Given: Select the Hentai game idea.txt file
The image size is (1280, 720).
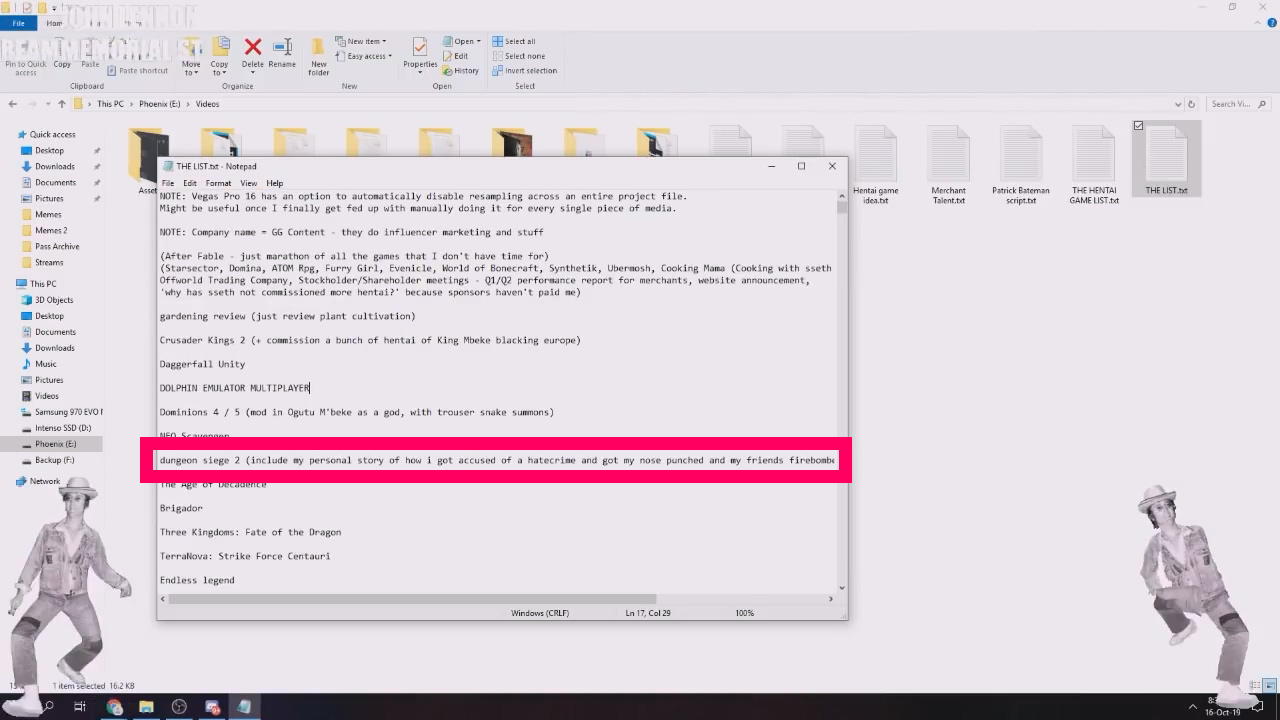Looking at the screenshot, I should tap(875, 166).
